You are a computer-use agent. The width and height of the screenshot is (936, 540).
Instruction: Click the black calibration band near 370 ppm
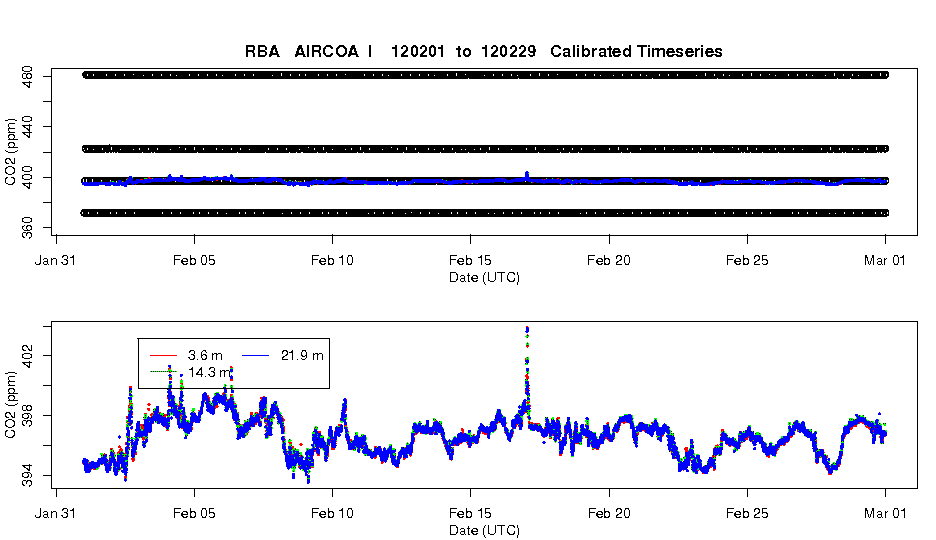(x=485, y=212)
